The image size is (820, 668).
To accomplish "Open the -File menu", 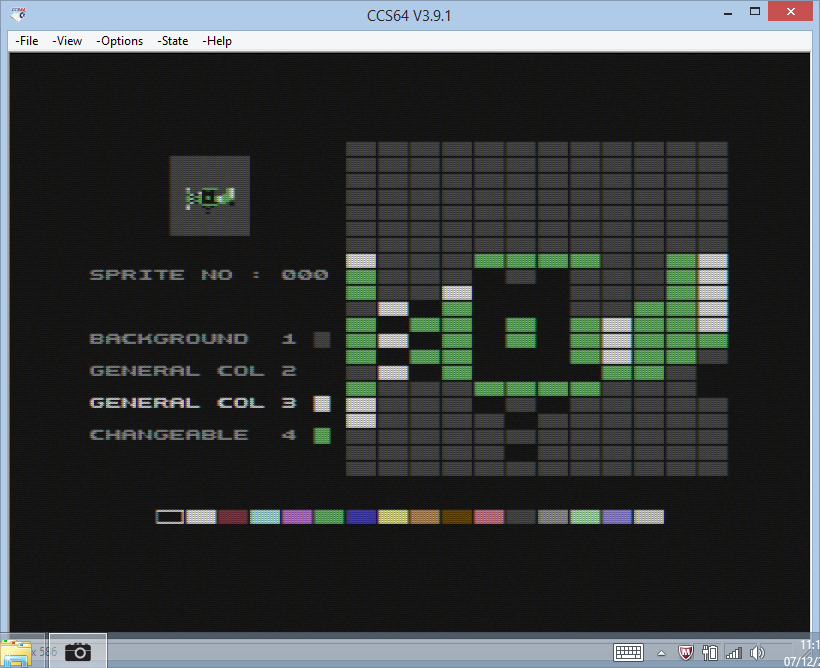I will coord(25,41).
